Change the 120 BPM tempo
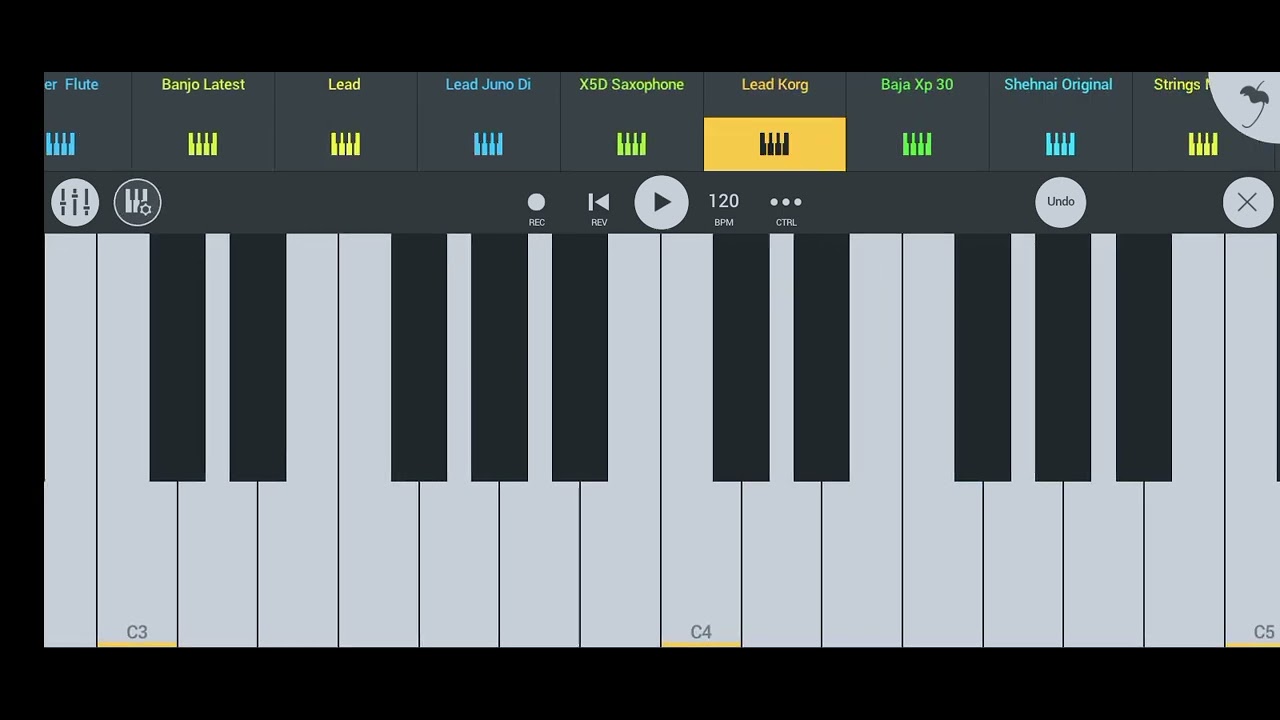 tap(723, 208)
